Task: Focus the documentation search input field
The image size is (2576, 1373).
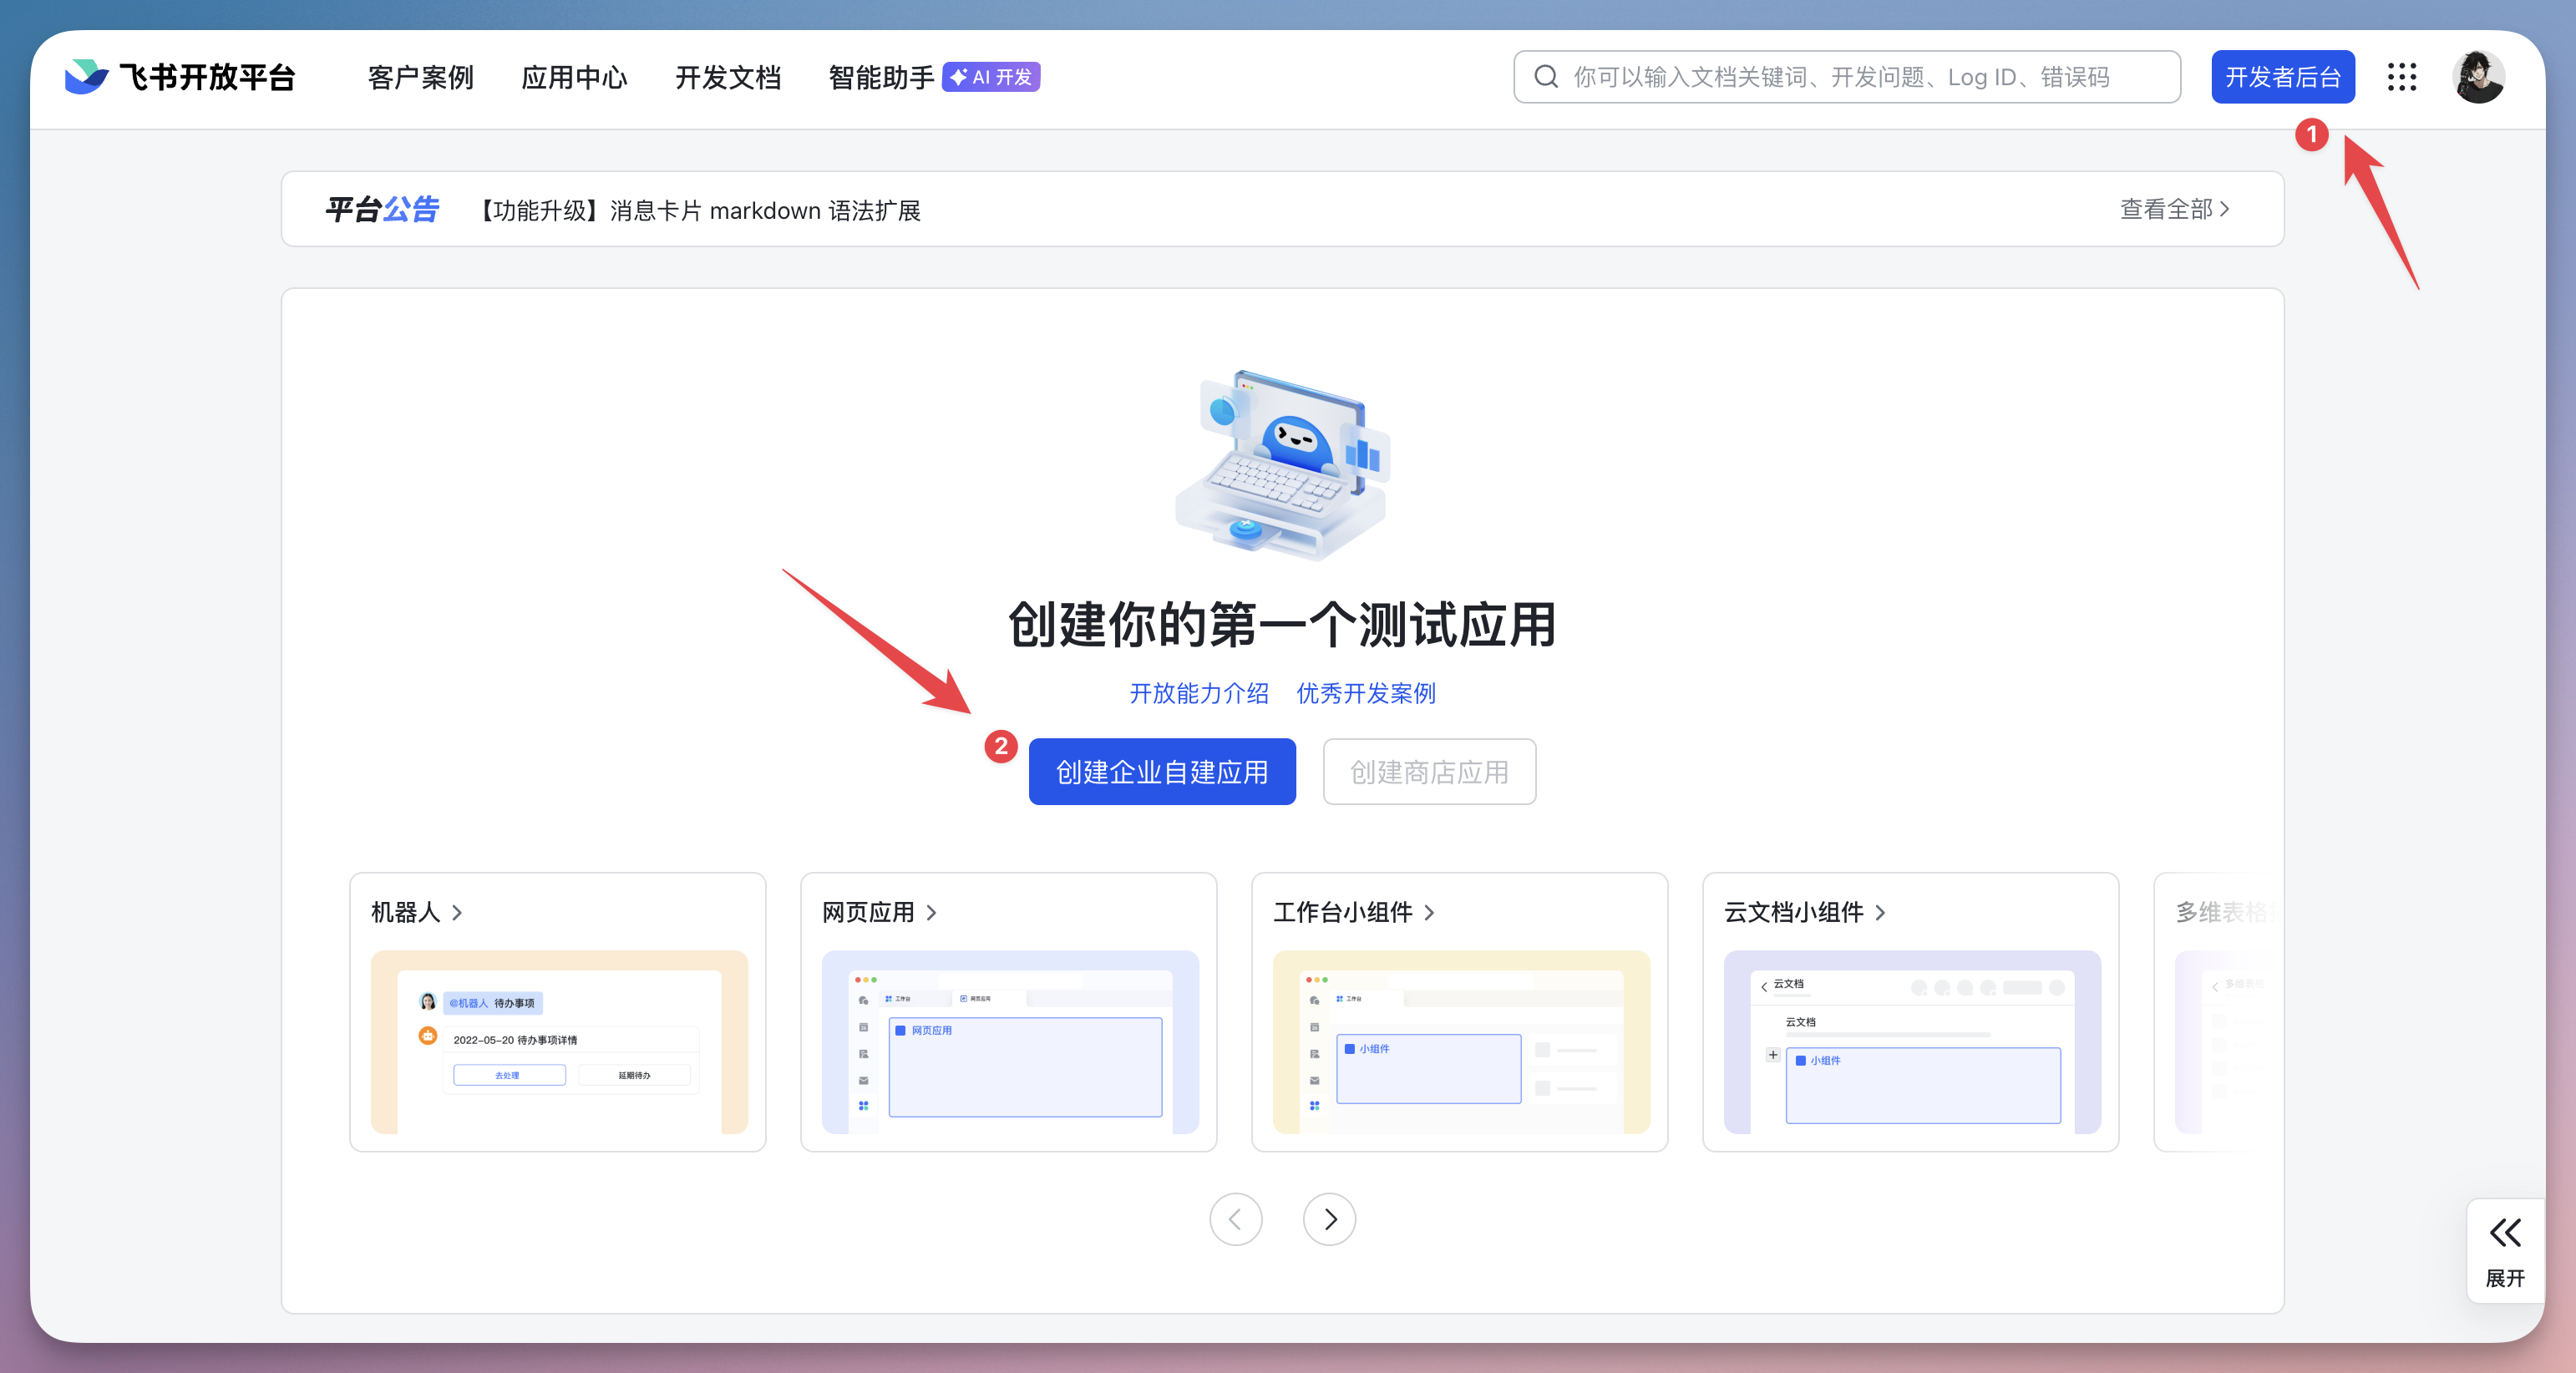Action: coord(1847,77)
